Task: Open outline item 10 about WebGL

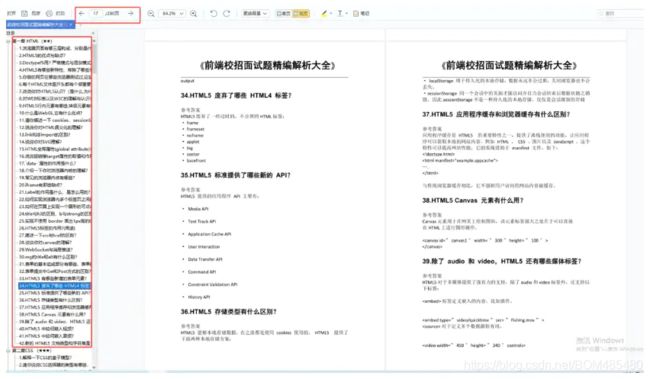Action: click(x=50, y=113)
